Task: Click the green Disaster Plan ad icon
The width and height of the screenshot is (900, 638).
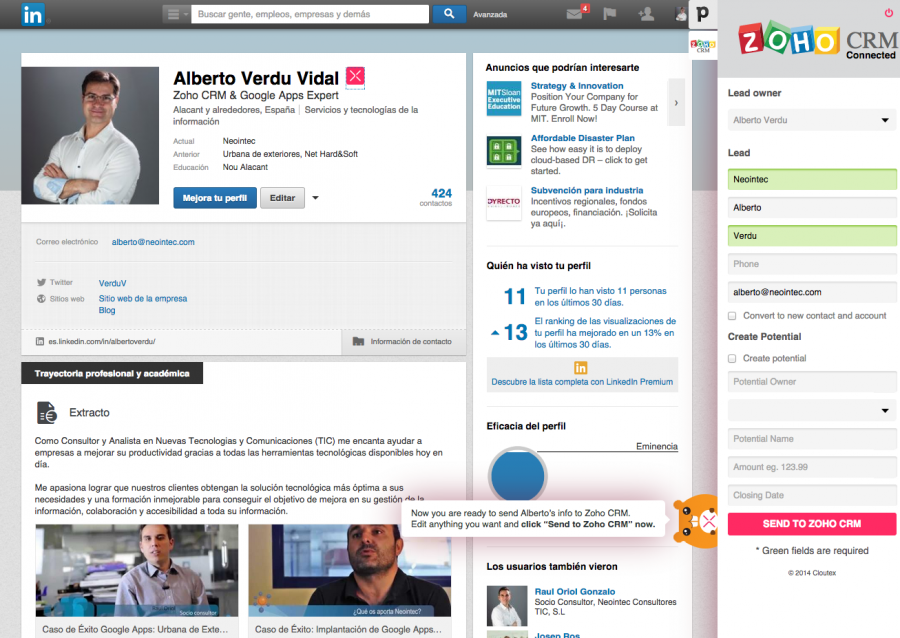Action: (x=504, y=150)
